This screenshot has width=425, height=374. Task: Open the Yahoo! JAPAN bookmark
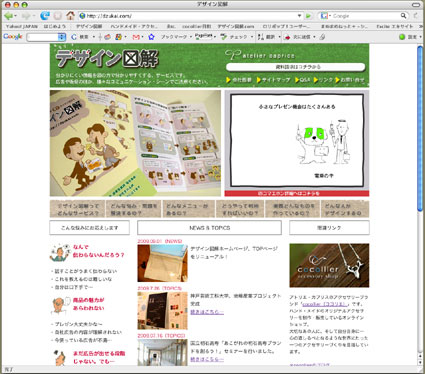click(21, 26)
